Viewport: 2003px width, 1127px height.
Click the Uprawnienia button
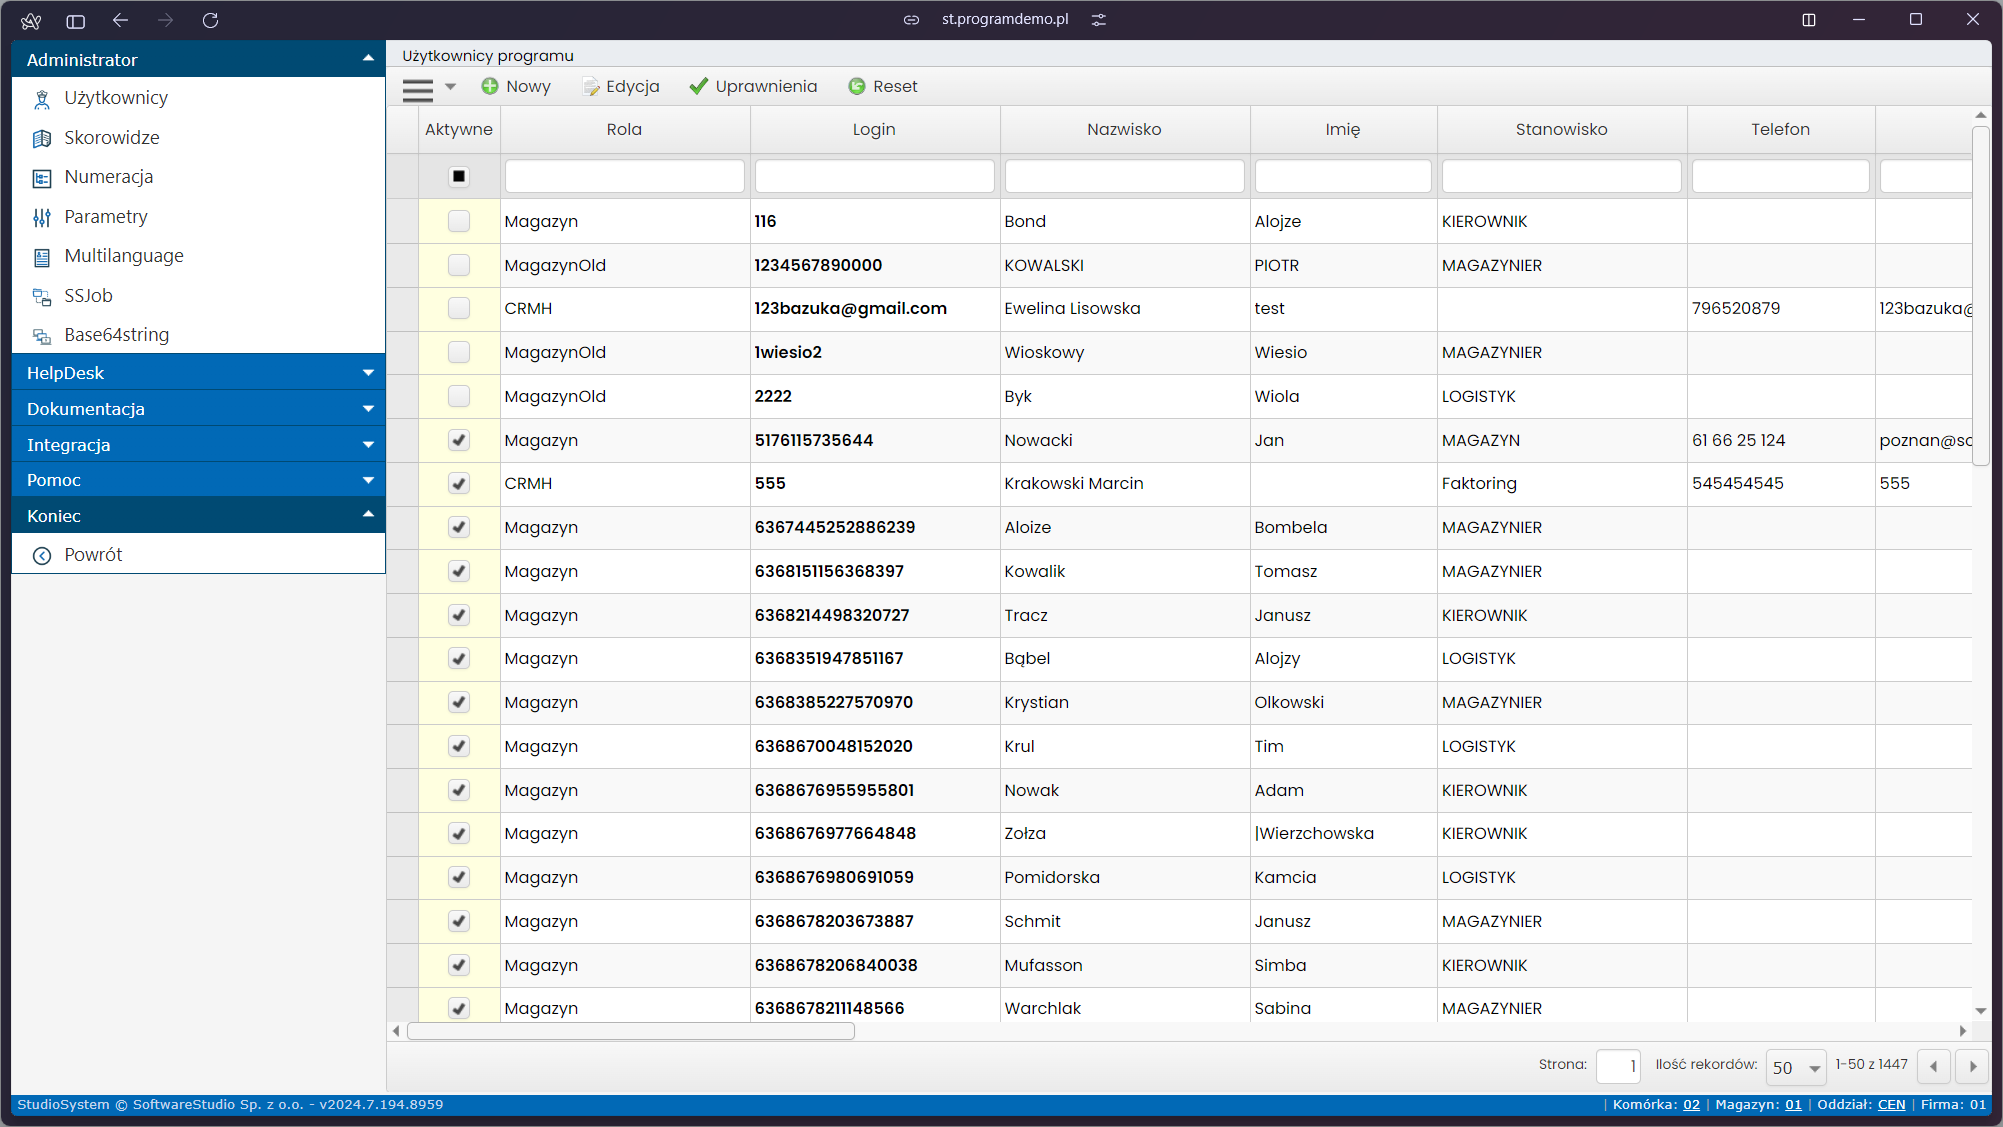coord(754,87)
